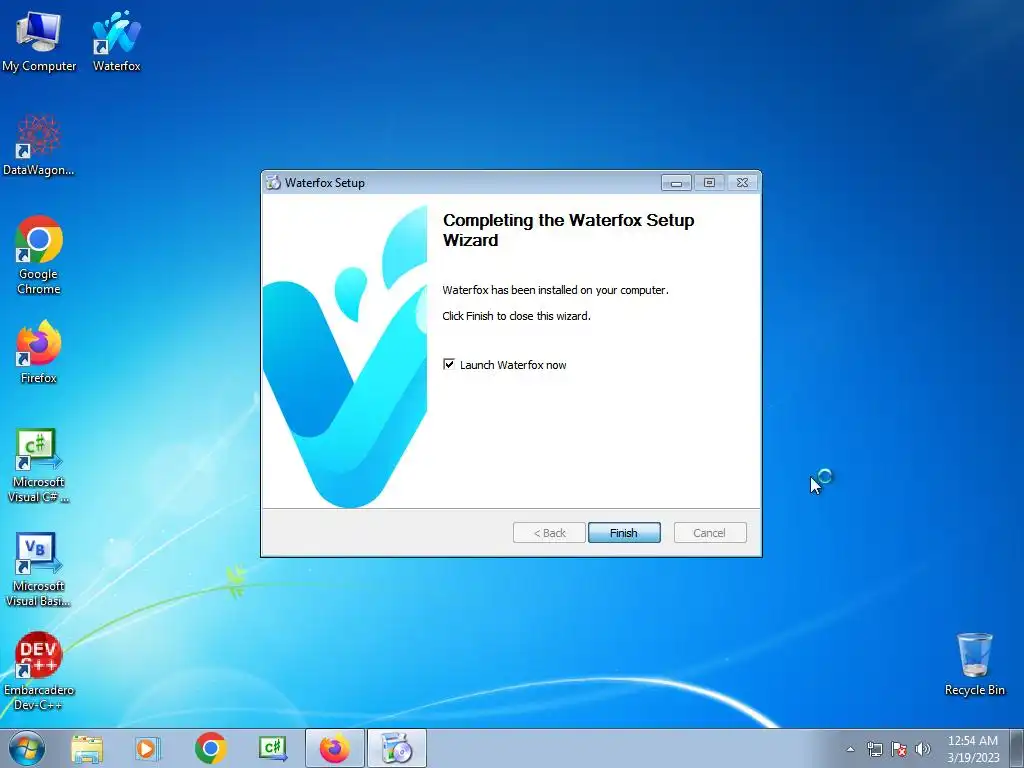This screenshot has height=768, width=1024.
Task: Open Windows Explorer from the taskbar
Action: [x=87, y=748]
